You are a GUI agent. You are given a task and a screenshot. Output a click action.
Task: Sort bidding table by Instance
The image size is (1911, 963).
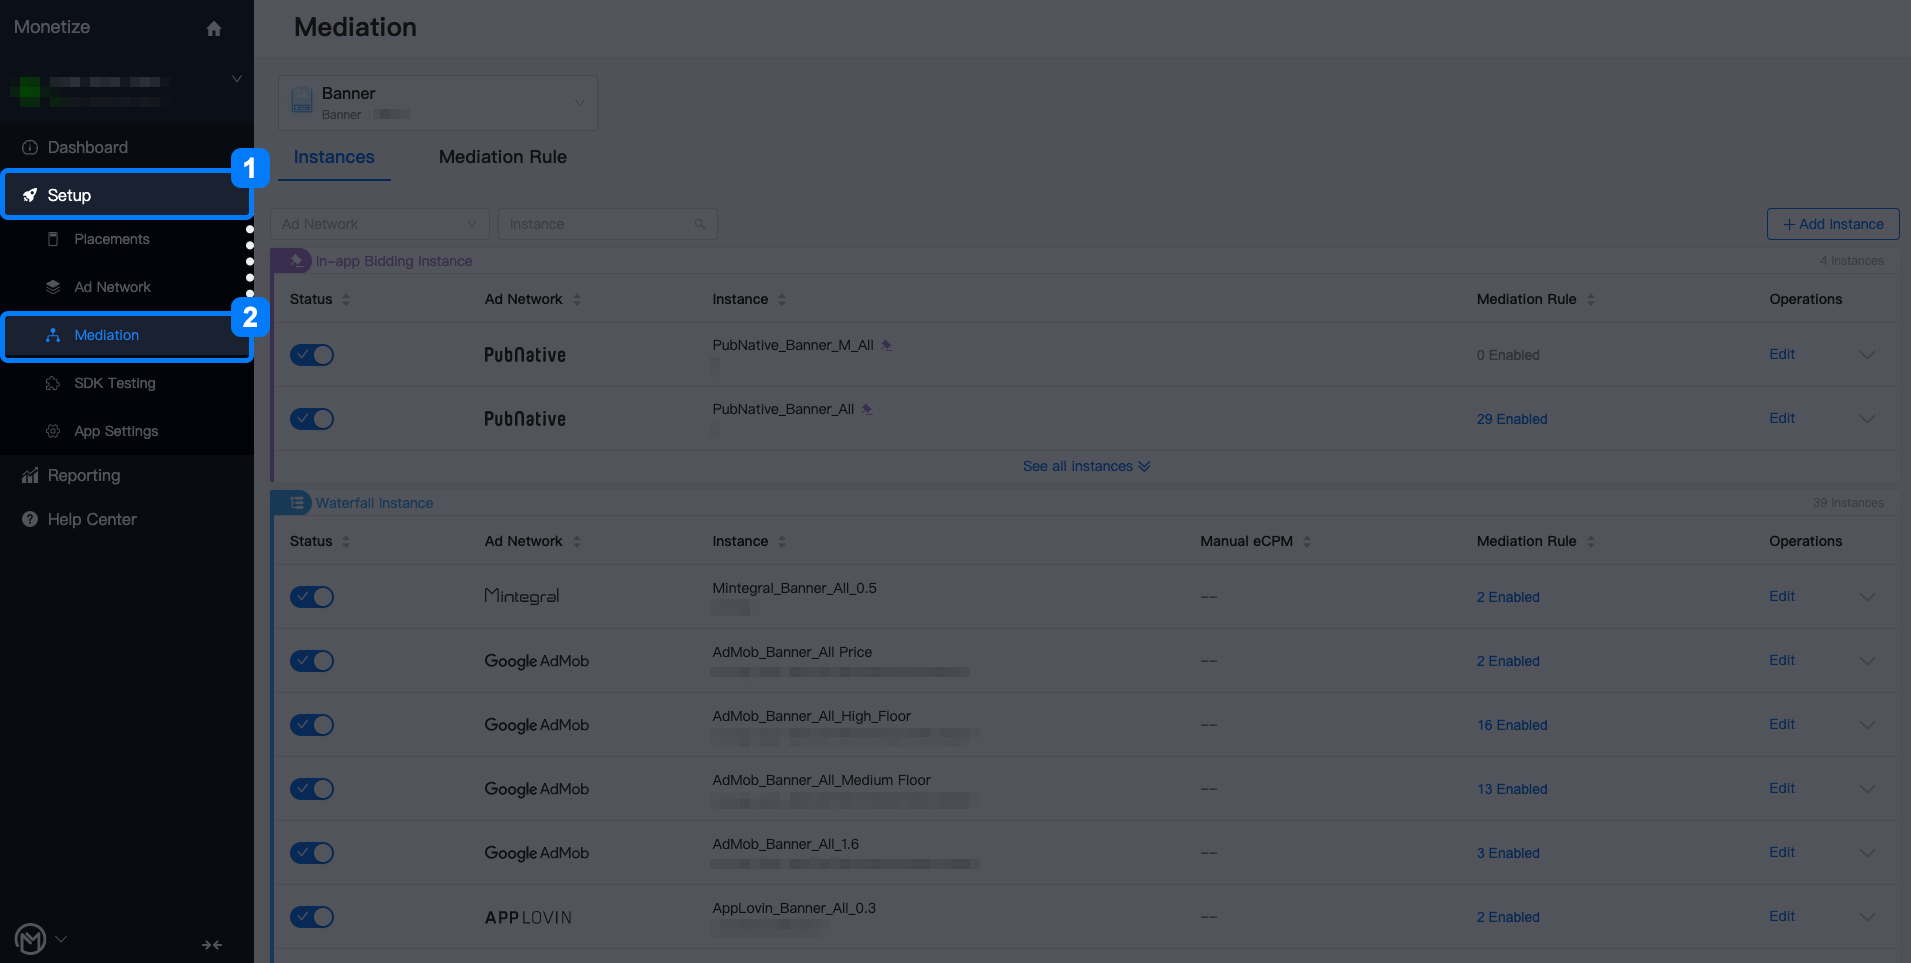pos(782,299)
